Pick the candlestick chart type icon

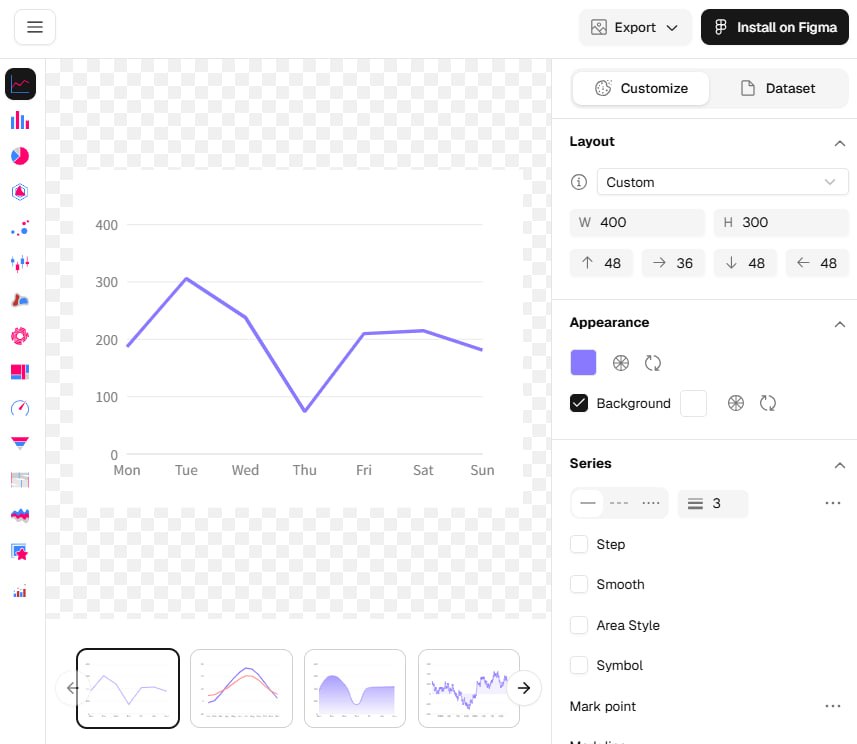(20, 263)
